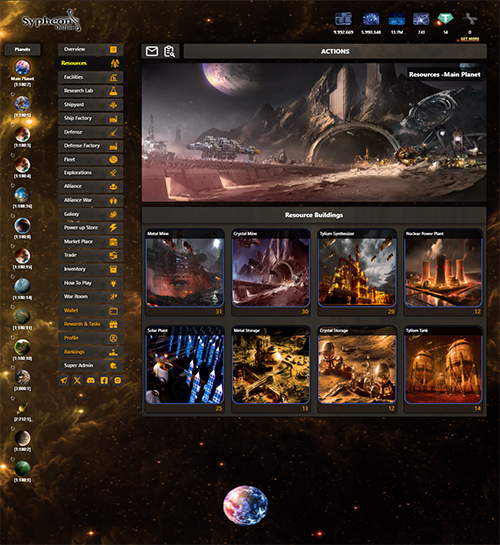
Task: Open the Galaxy menu item
Action: (x=91, y=214)
